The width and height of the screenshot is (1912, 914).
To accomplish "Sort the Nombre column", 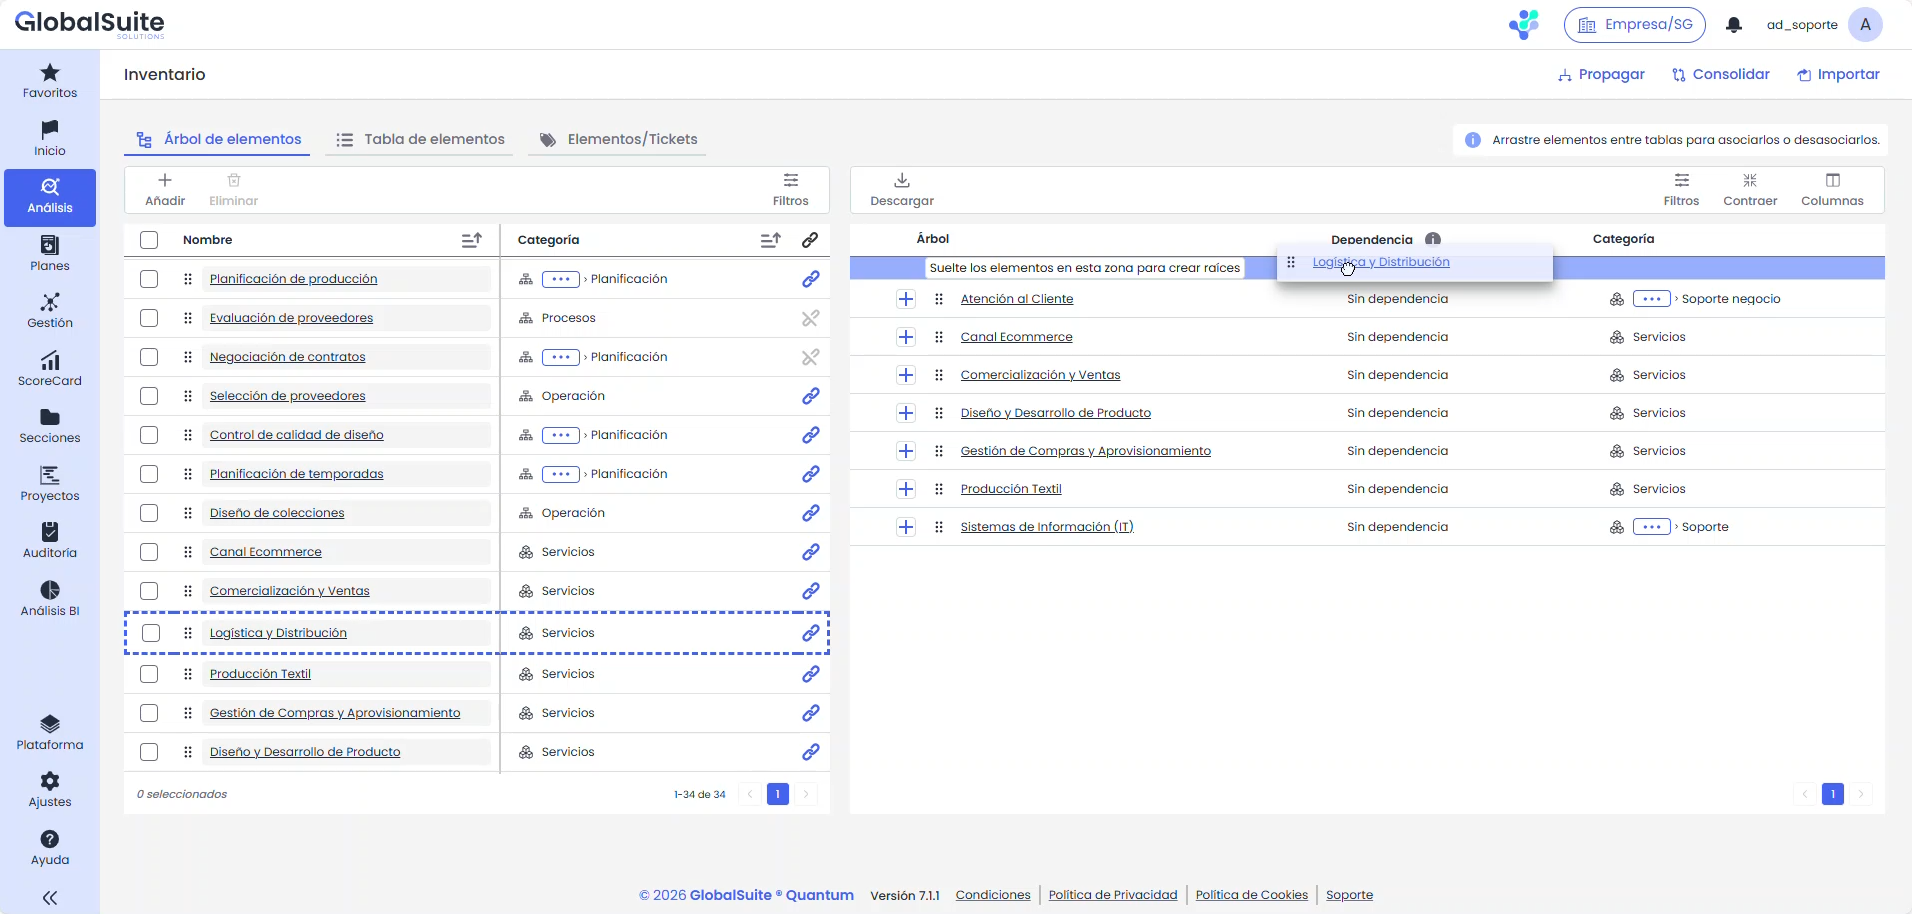I will [x=471, y=240].
